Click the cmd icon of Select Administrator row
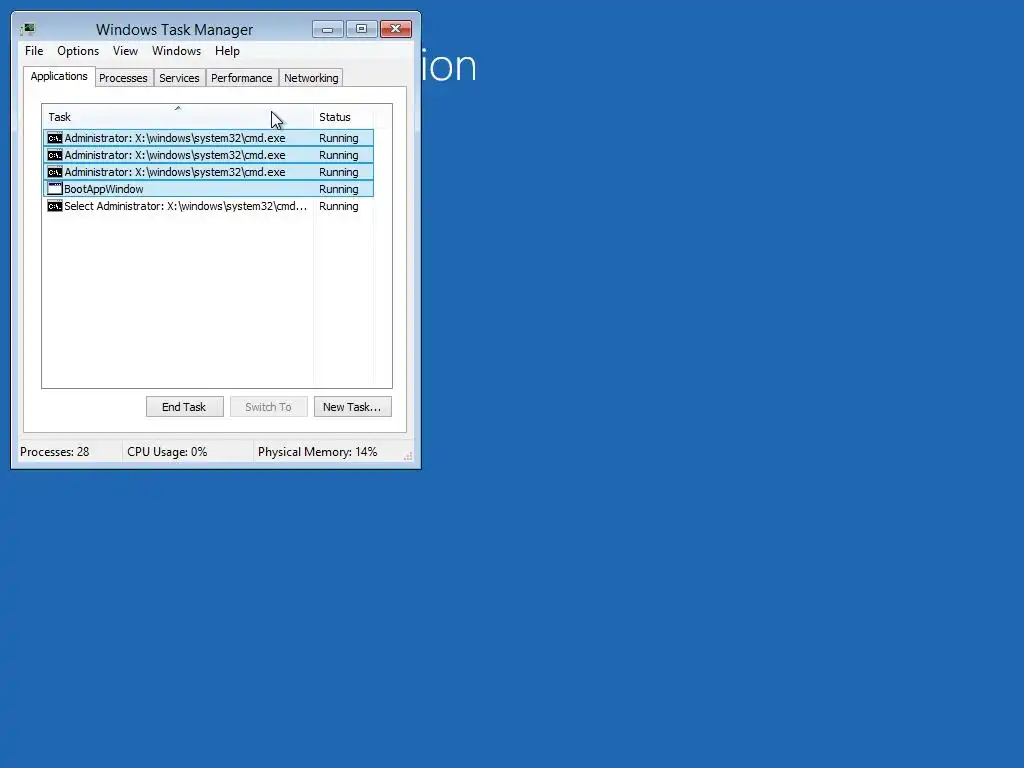This screenshot has width=1024, height=768. [x=55, y=206]
